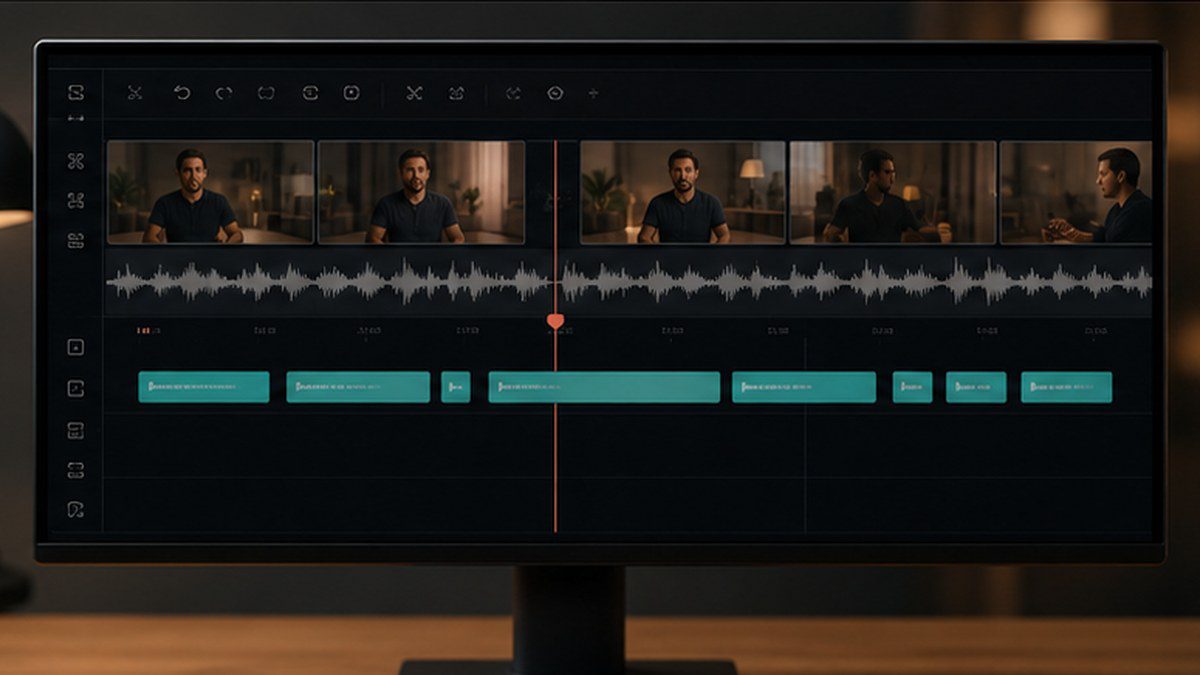Image resolution: width=1200 pixels, height=675 pixels.
Task: Select fourth video clip of man looking down
Action: coord(893,192)
